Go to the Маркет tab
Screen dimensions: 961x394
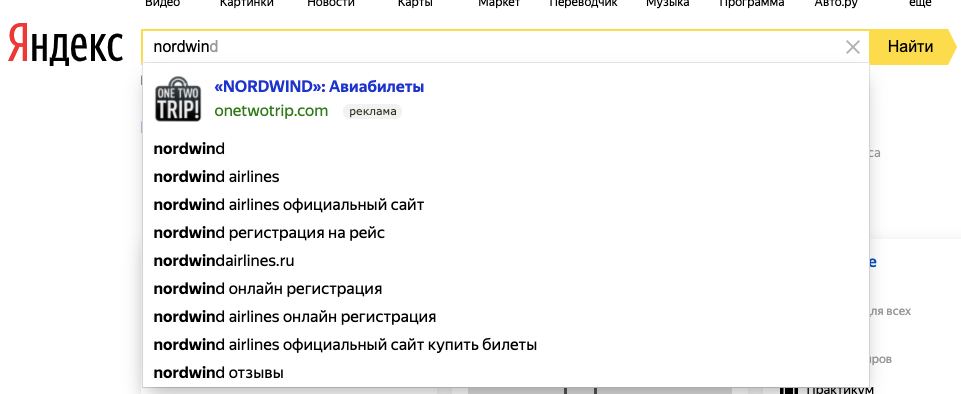pyautogui.click(x=499, y=4)
